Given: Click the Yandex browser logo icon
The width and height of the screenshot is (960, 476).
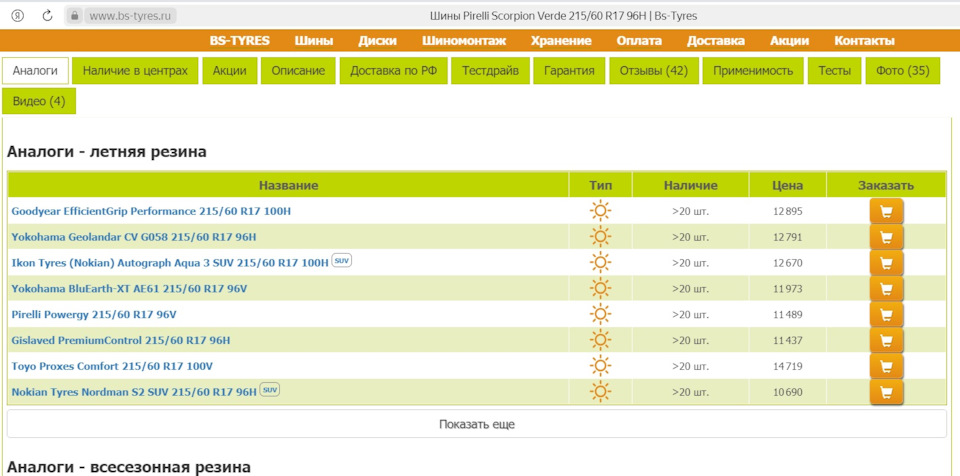Looking at the screenshot, I should point(18,16).
